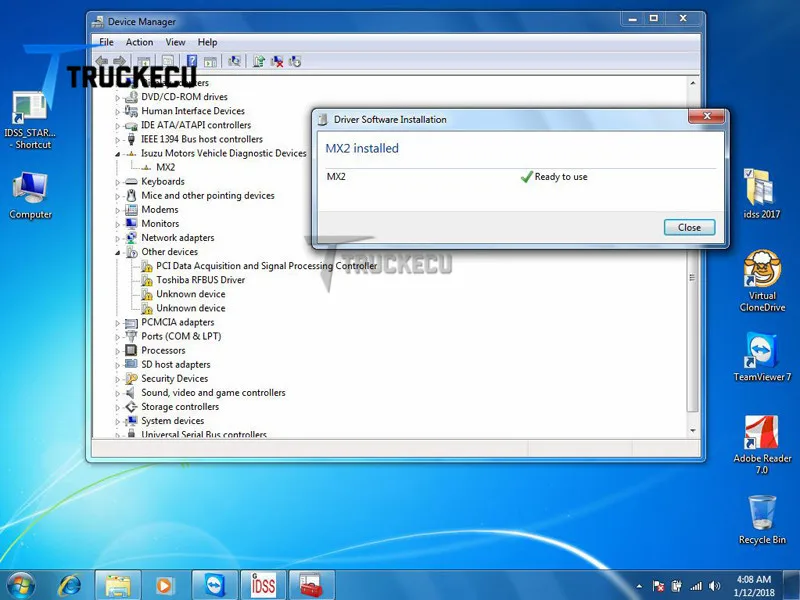Click the last Device Manager toolbar icon
This screenshot has height=600, width=800.
(x=295, y=62)
